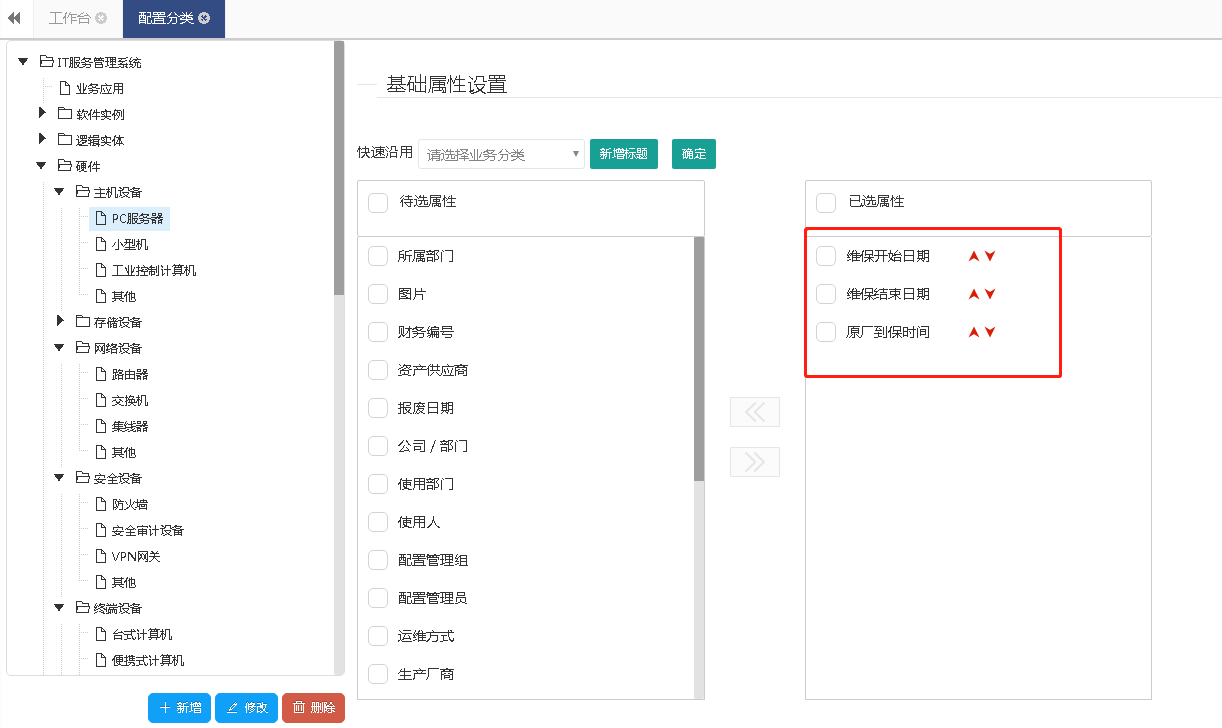Click the move-up arrow for 维保开始日期
Screen dimensions: 1222x728
click(973, 256)
